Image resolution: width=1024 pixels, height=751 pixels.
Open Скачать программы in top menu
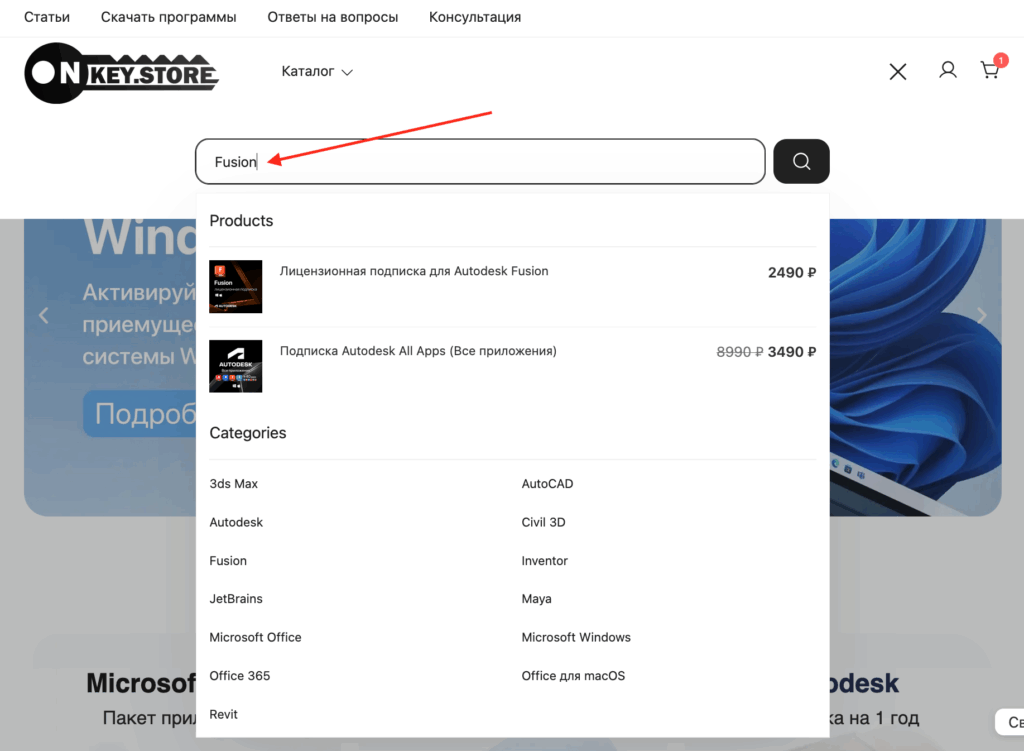coord(168,17)
